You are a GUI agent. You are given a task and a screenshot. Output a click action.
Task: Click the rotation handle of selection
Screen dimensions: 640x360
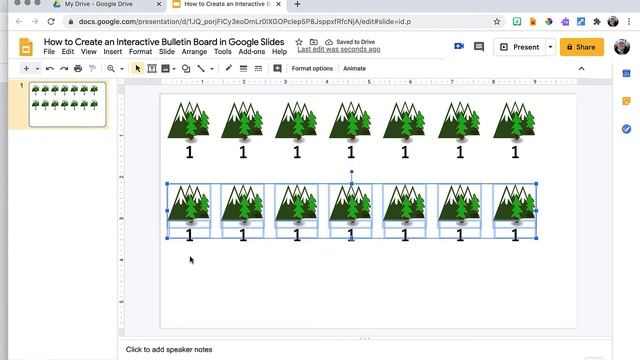click(x=351, y=172)
